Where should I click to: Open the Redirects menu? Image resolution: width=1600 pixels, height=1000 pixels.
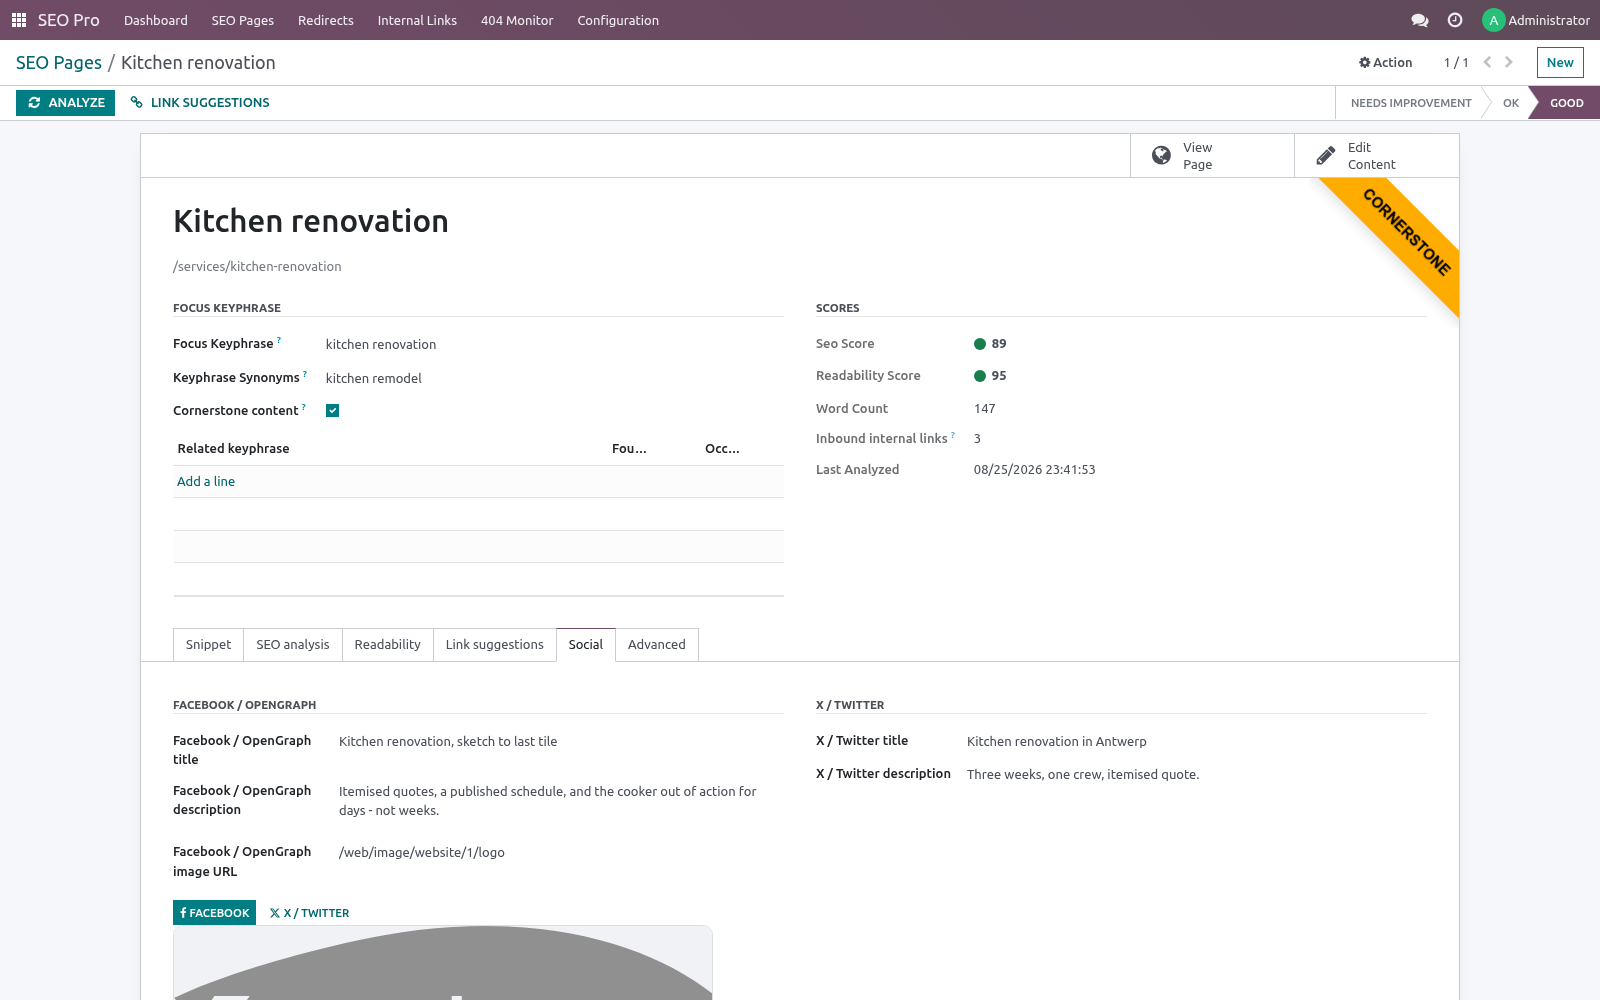pyautogui.click(x=326, y=20)
